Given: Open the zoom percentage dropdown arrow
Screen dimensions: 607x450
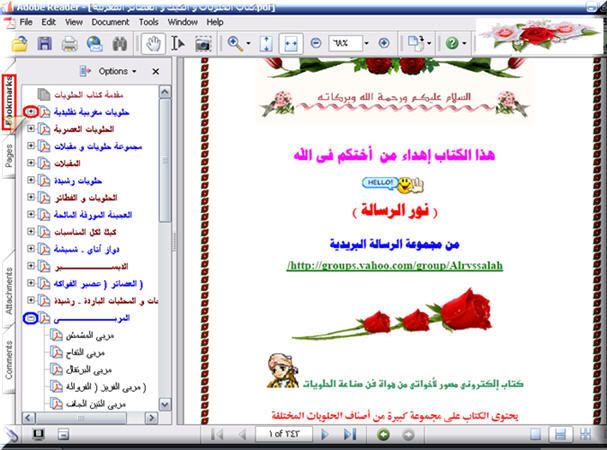Looking at the screenshot, I should pyautogui.click(x=366, y=43).
